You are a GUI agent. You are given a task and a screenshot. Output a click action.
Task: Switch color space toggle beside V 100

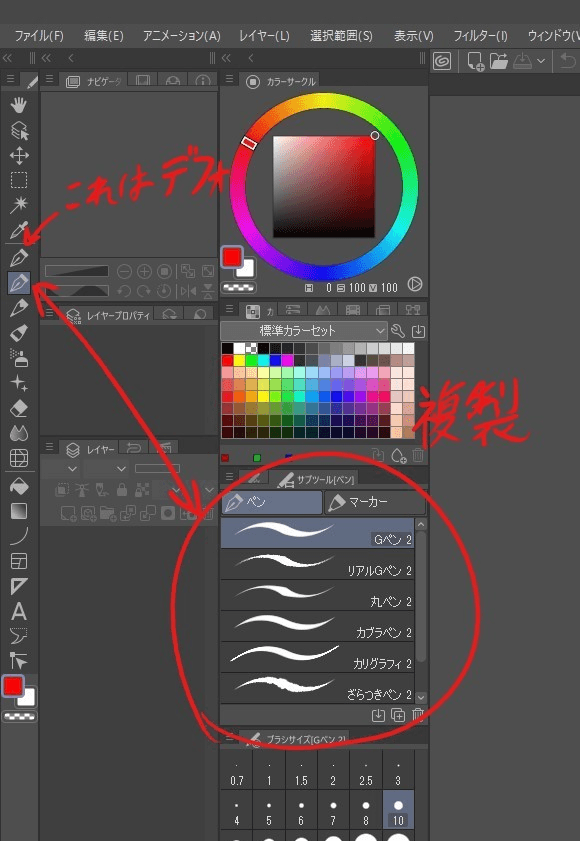(414, 284)
